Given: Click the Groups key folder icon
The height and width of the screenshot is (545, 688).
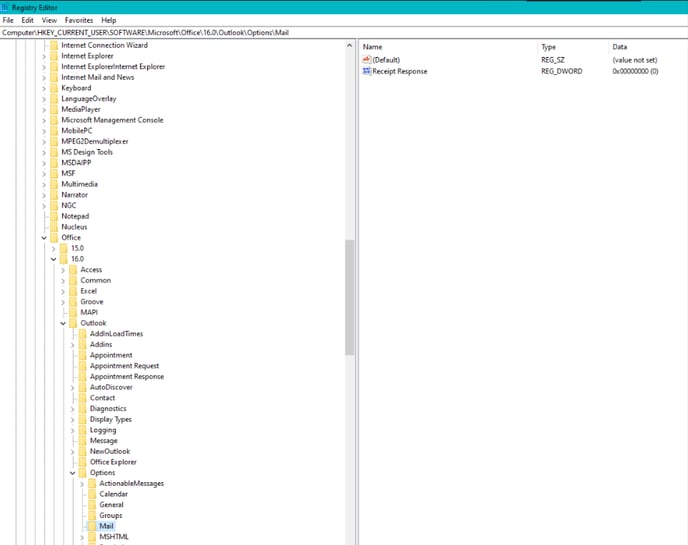Looking at the screenshot, I should [92, 516].
